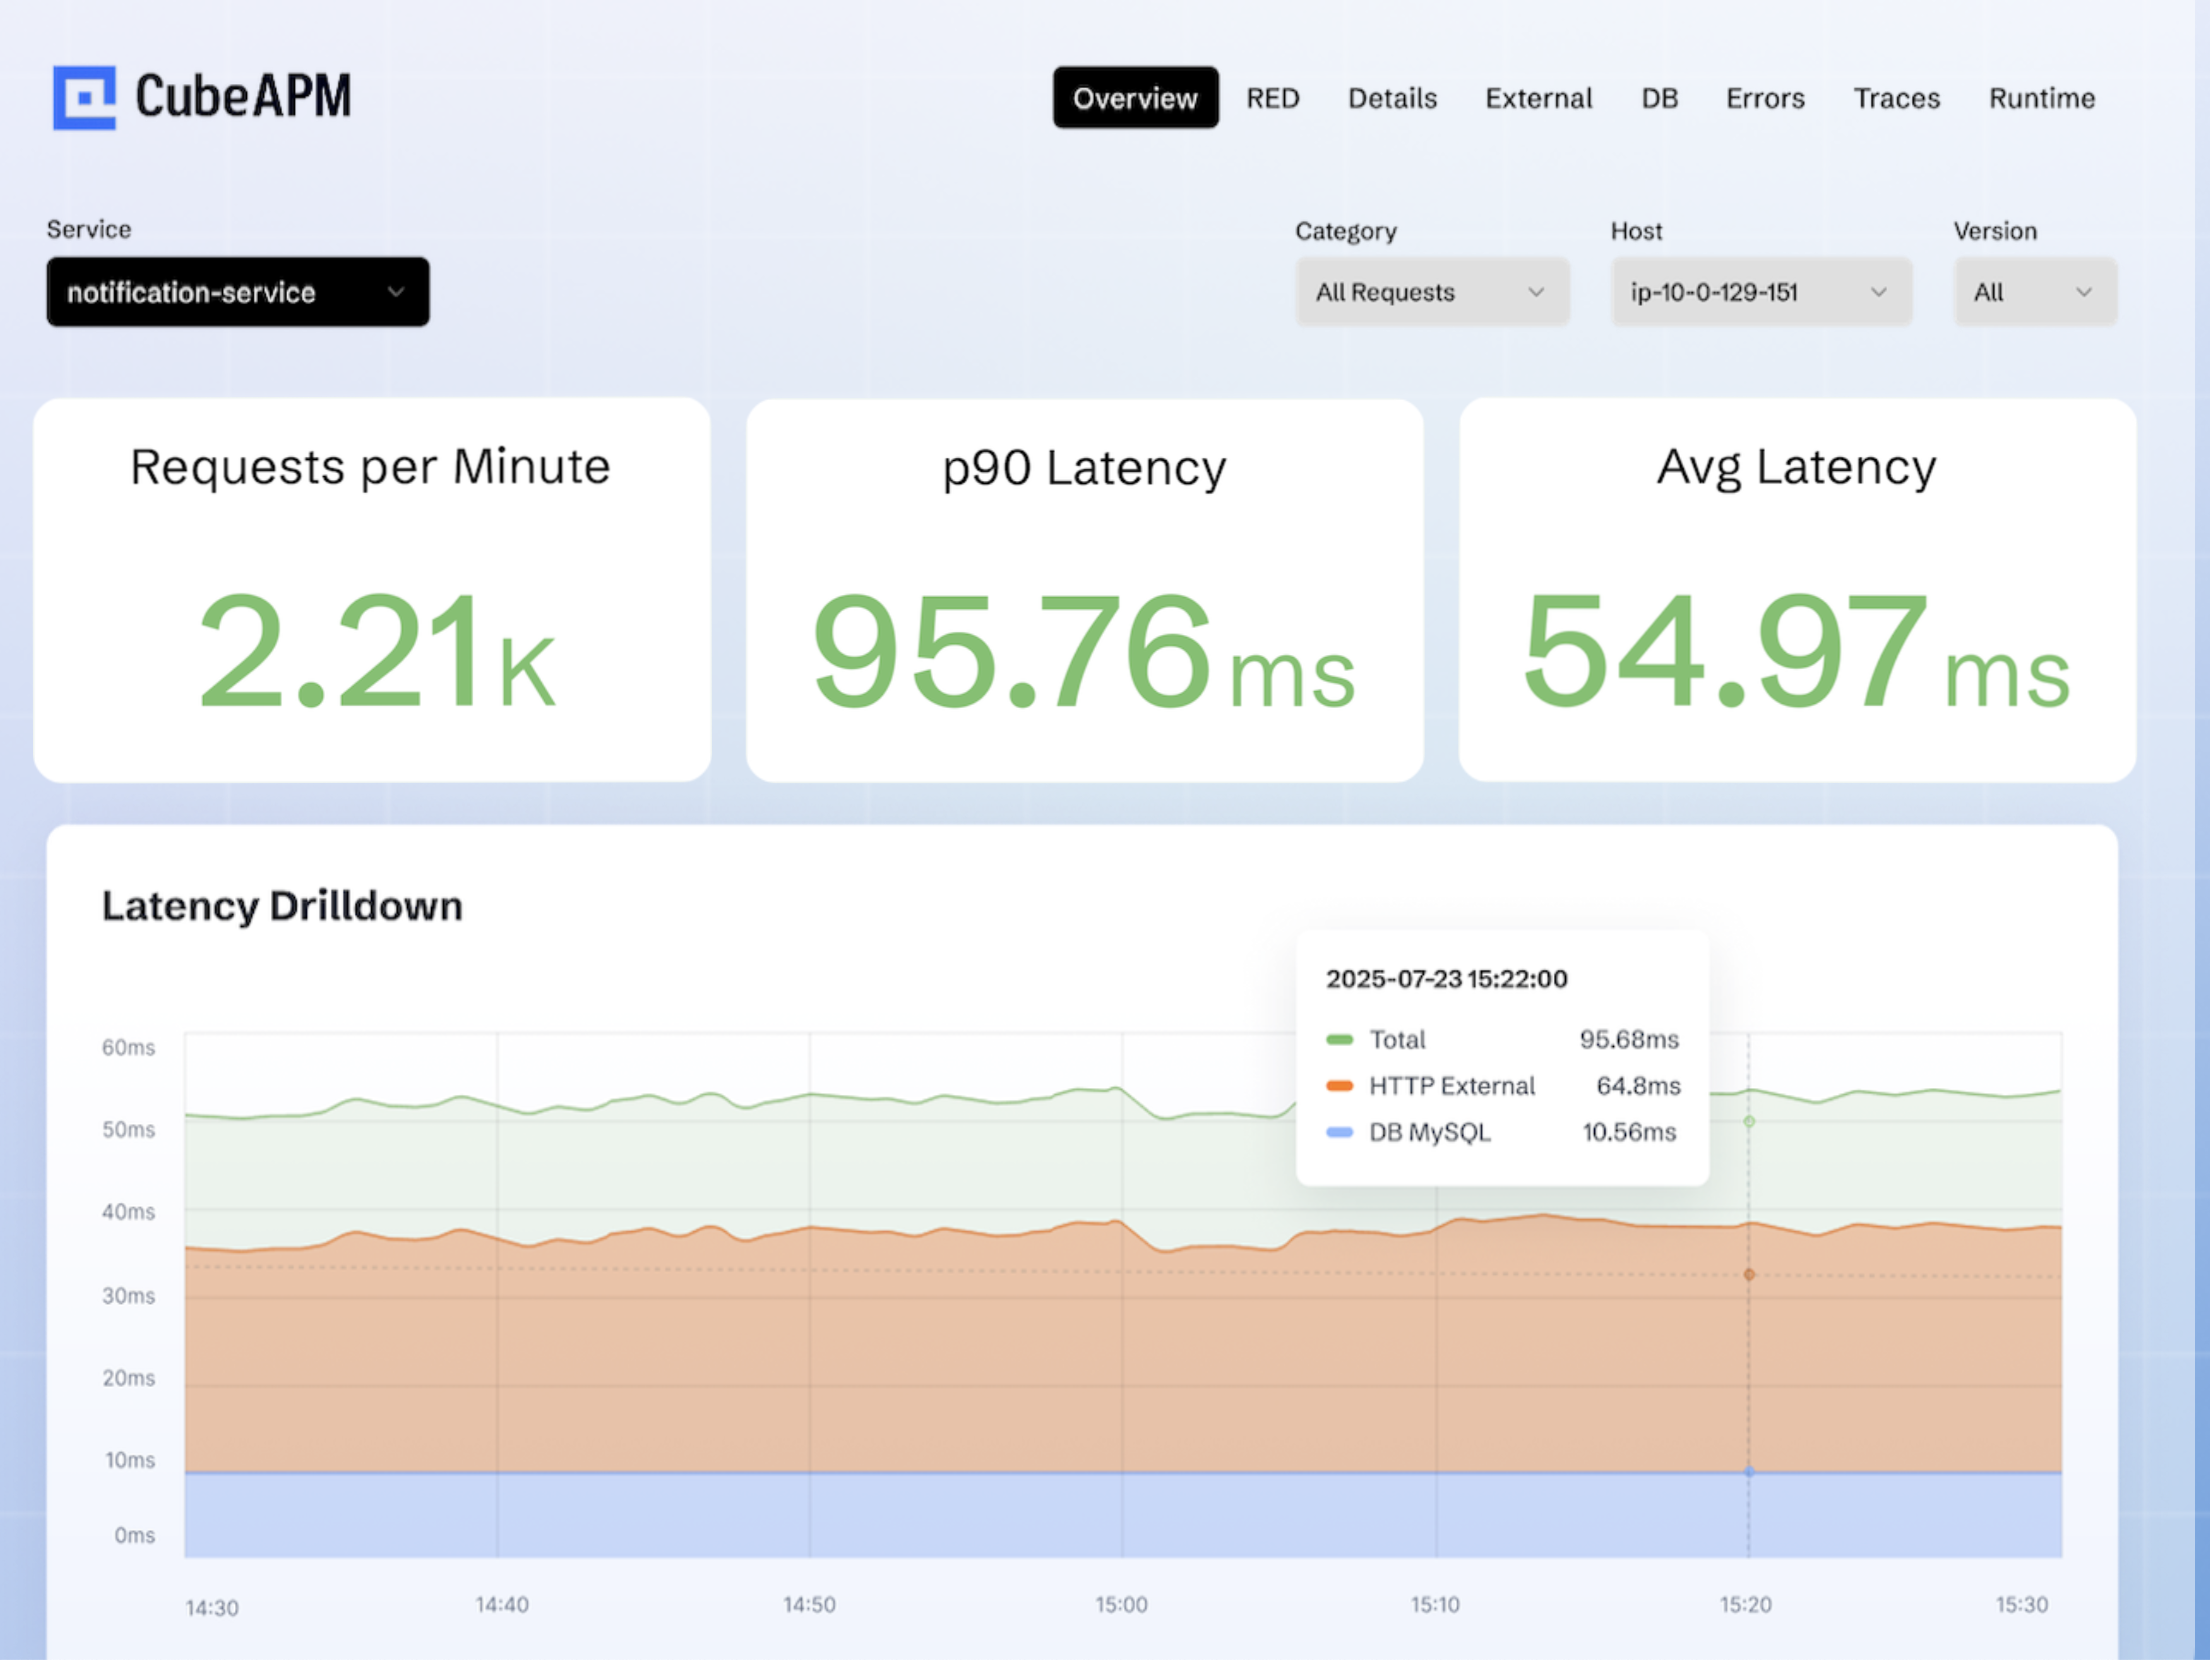The image size is (2210, 1660).
Task: Switch to the RED tab
Action: pyautogui.click(x=1272, y=98)
